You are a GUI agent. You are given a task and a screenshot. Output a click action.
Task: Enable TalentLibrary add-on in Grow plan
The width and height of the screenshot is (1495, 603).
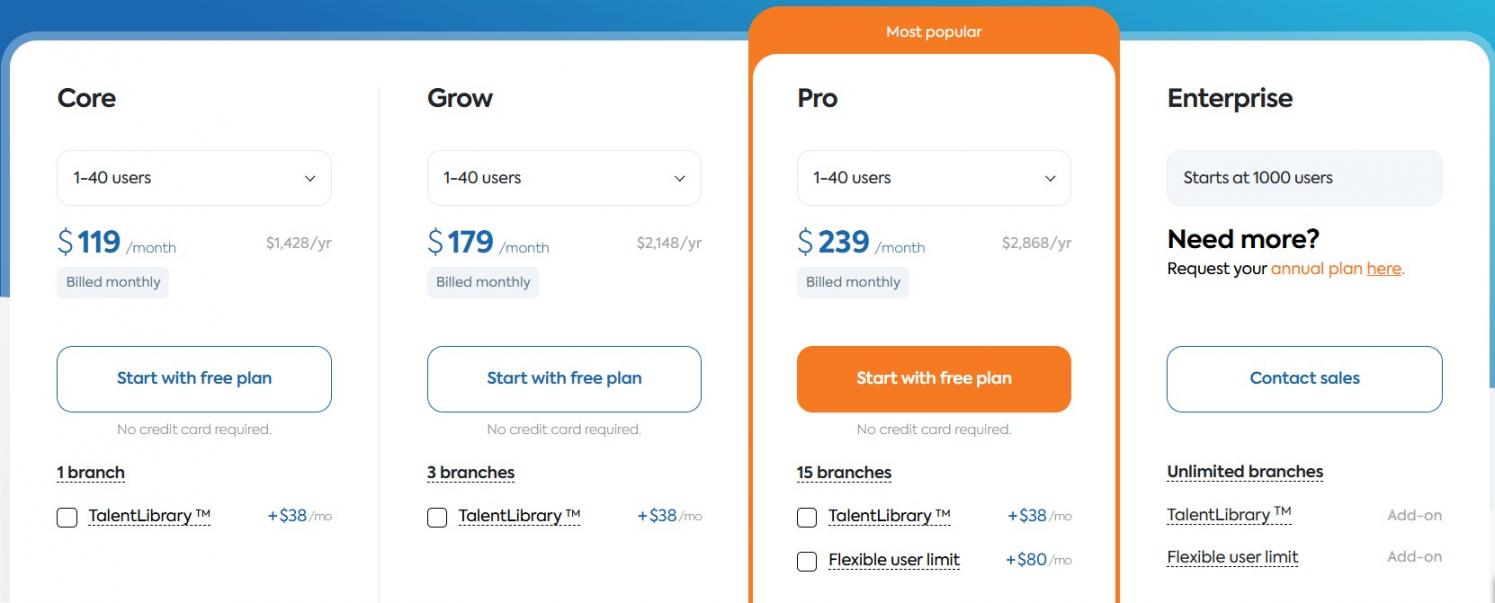point(437,518)
